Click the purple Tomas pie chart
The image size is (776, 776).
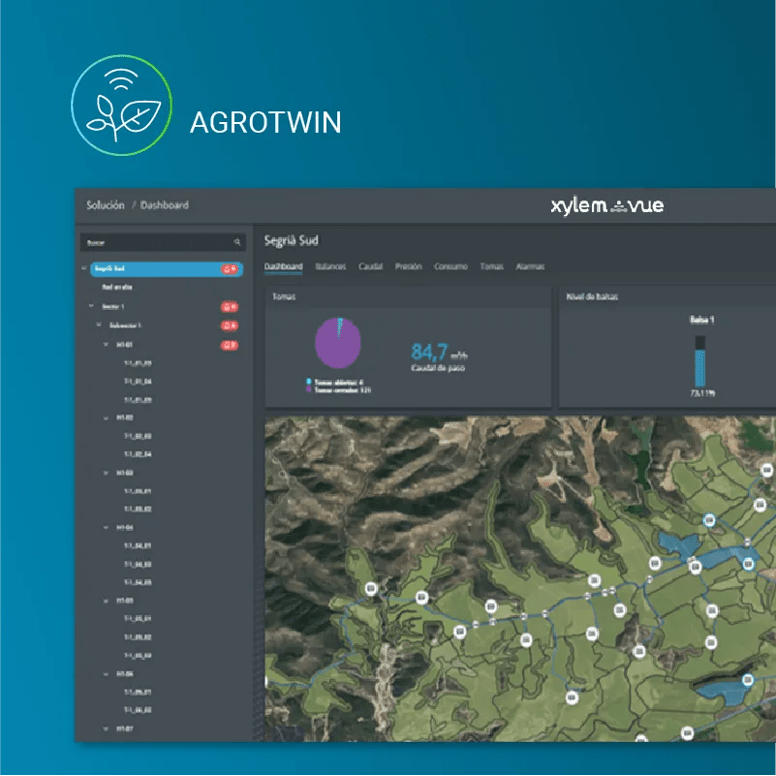(338, 343)
